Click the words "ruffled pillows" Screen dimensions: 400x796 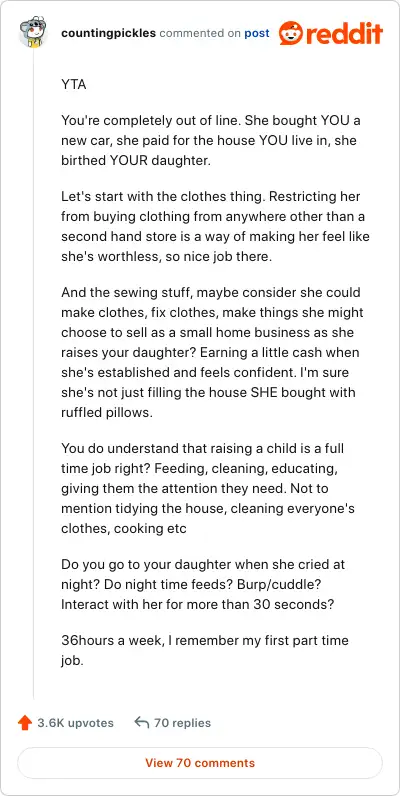click(x=106, y=412)
